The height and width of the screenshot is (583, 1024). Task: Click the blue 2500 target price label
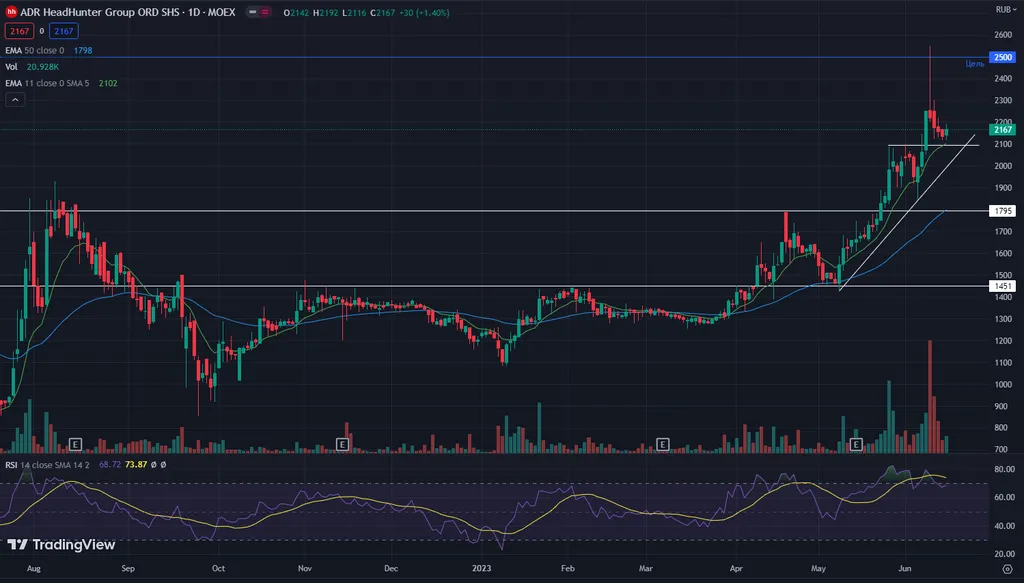[x=1002, y=57]
